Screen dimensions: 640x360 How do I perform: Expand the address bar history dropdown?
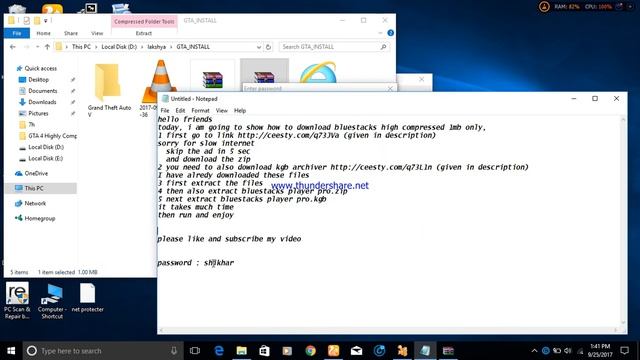pos(259,47)
